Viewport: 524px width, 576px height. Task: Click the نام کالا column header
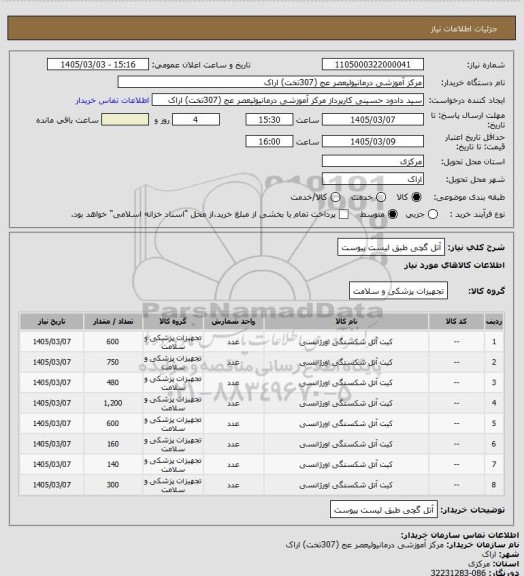(x=346, y=321)
